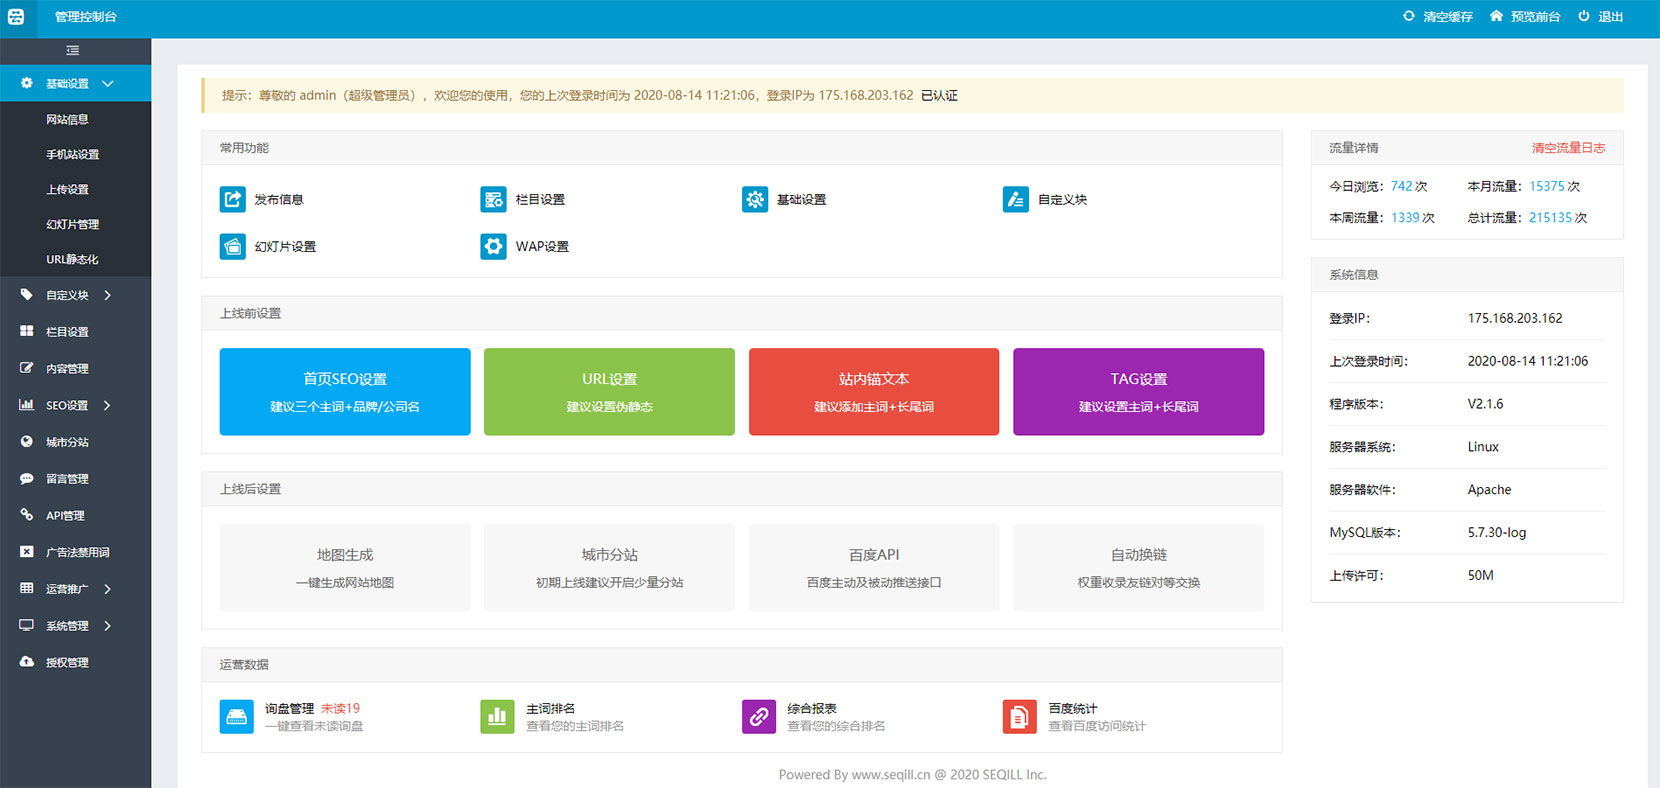Open the 百度API card
Screen dimensions: 1660x788
tap(874, 567)
